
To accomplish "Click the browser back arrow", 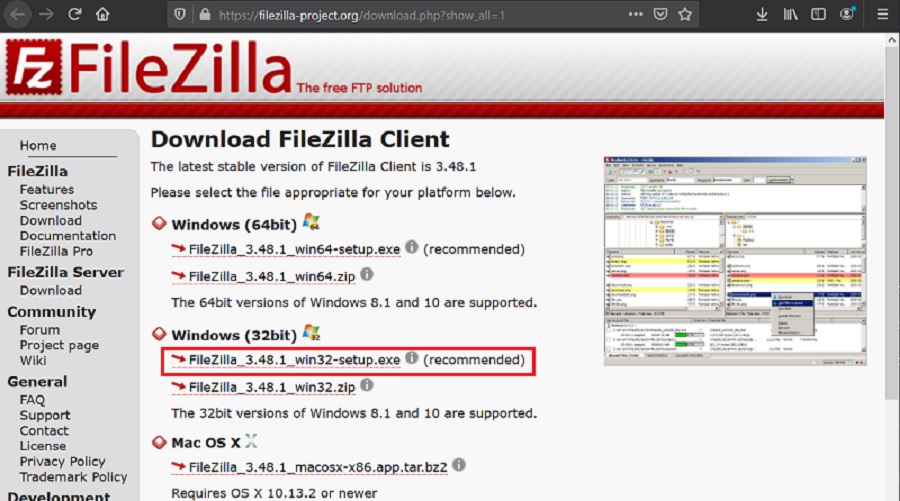I will (17, 14).
